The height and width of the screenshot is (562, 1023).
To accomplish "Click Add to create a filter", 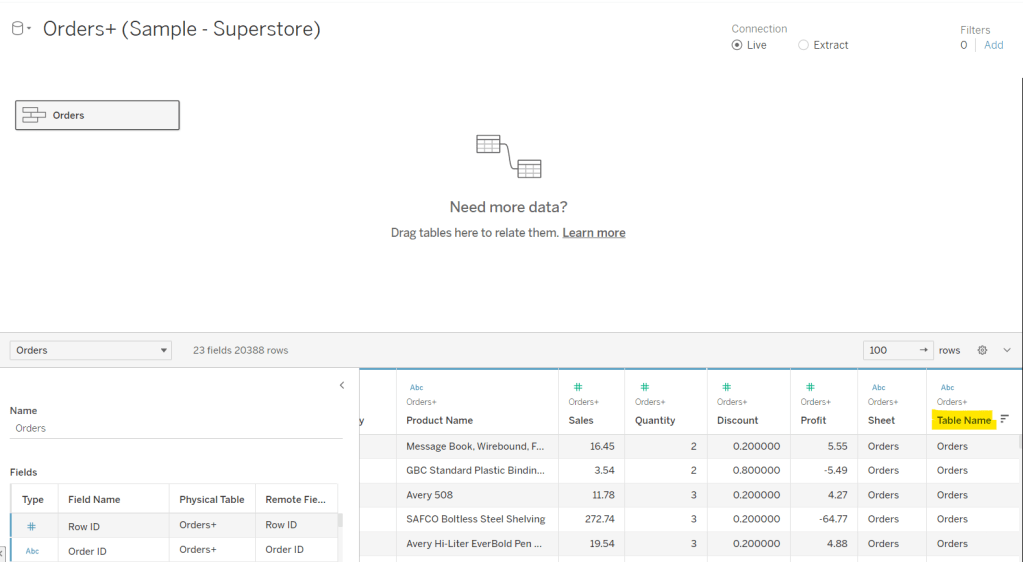I will [993, 45].
